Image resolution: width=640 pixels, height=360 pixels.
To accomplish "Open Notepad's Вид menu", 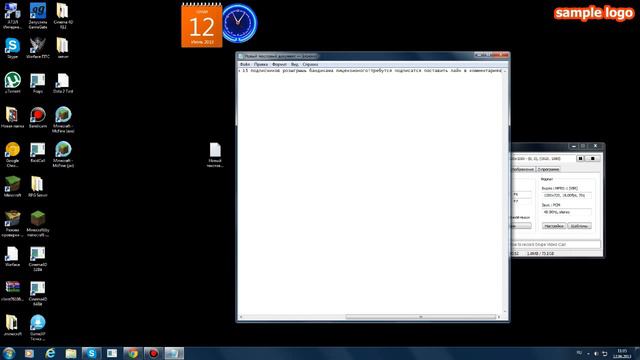I will [295, 64].
